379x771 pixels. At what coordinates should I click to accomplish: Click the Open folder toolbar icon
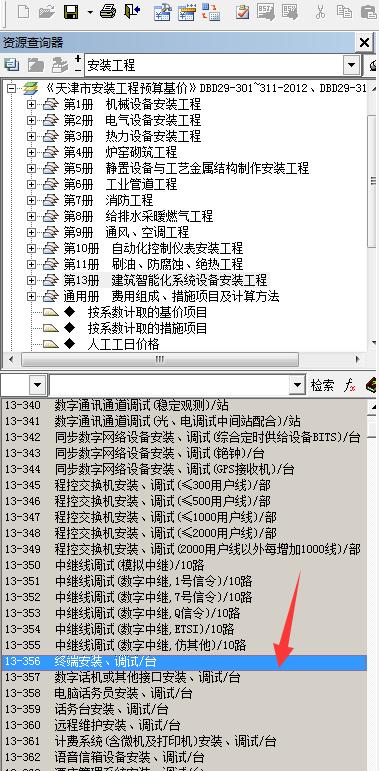[47, 11]
